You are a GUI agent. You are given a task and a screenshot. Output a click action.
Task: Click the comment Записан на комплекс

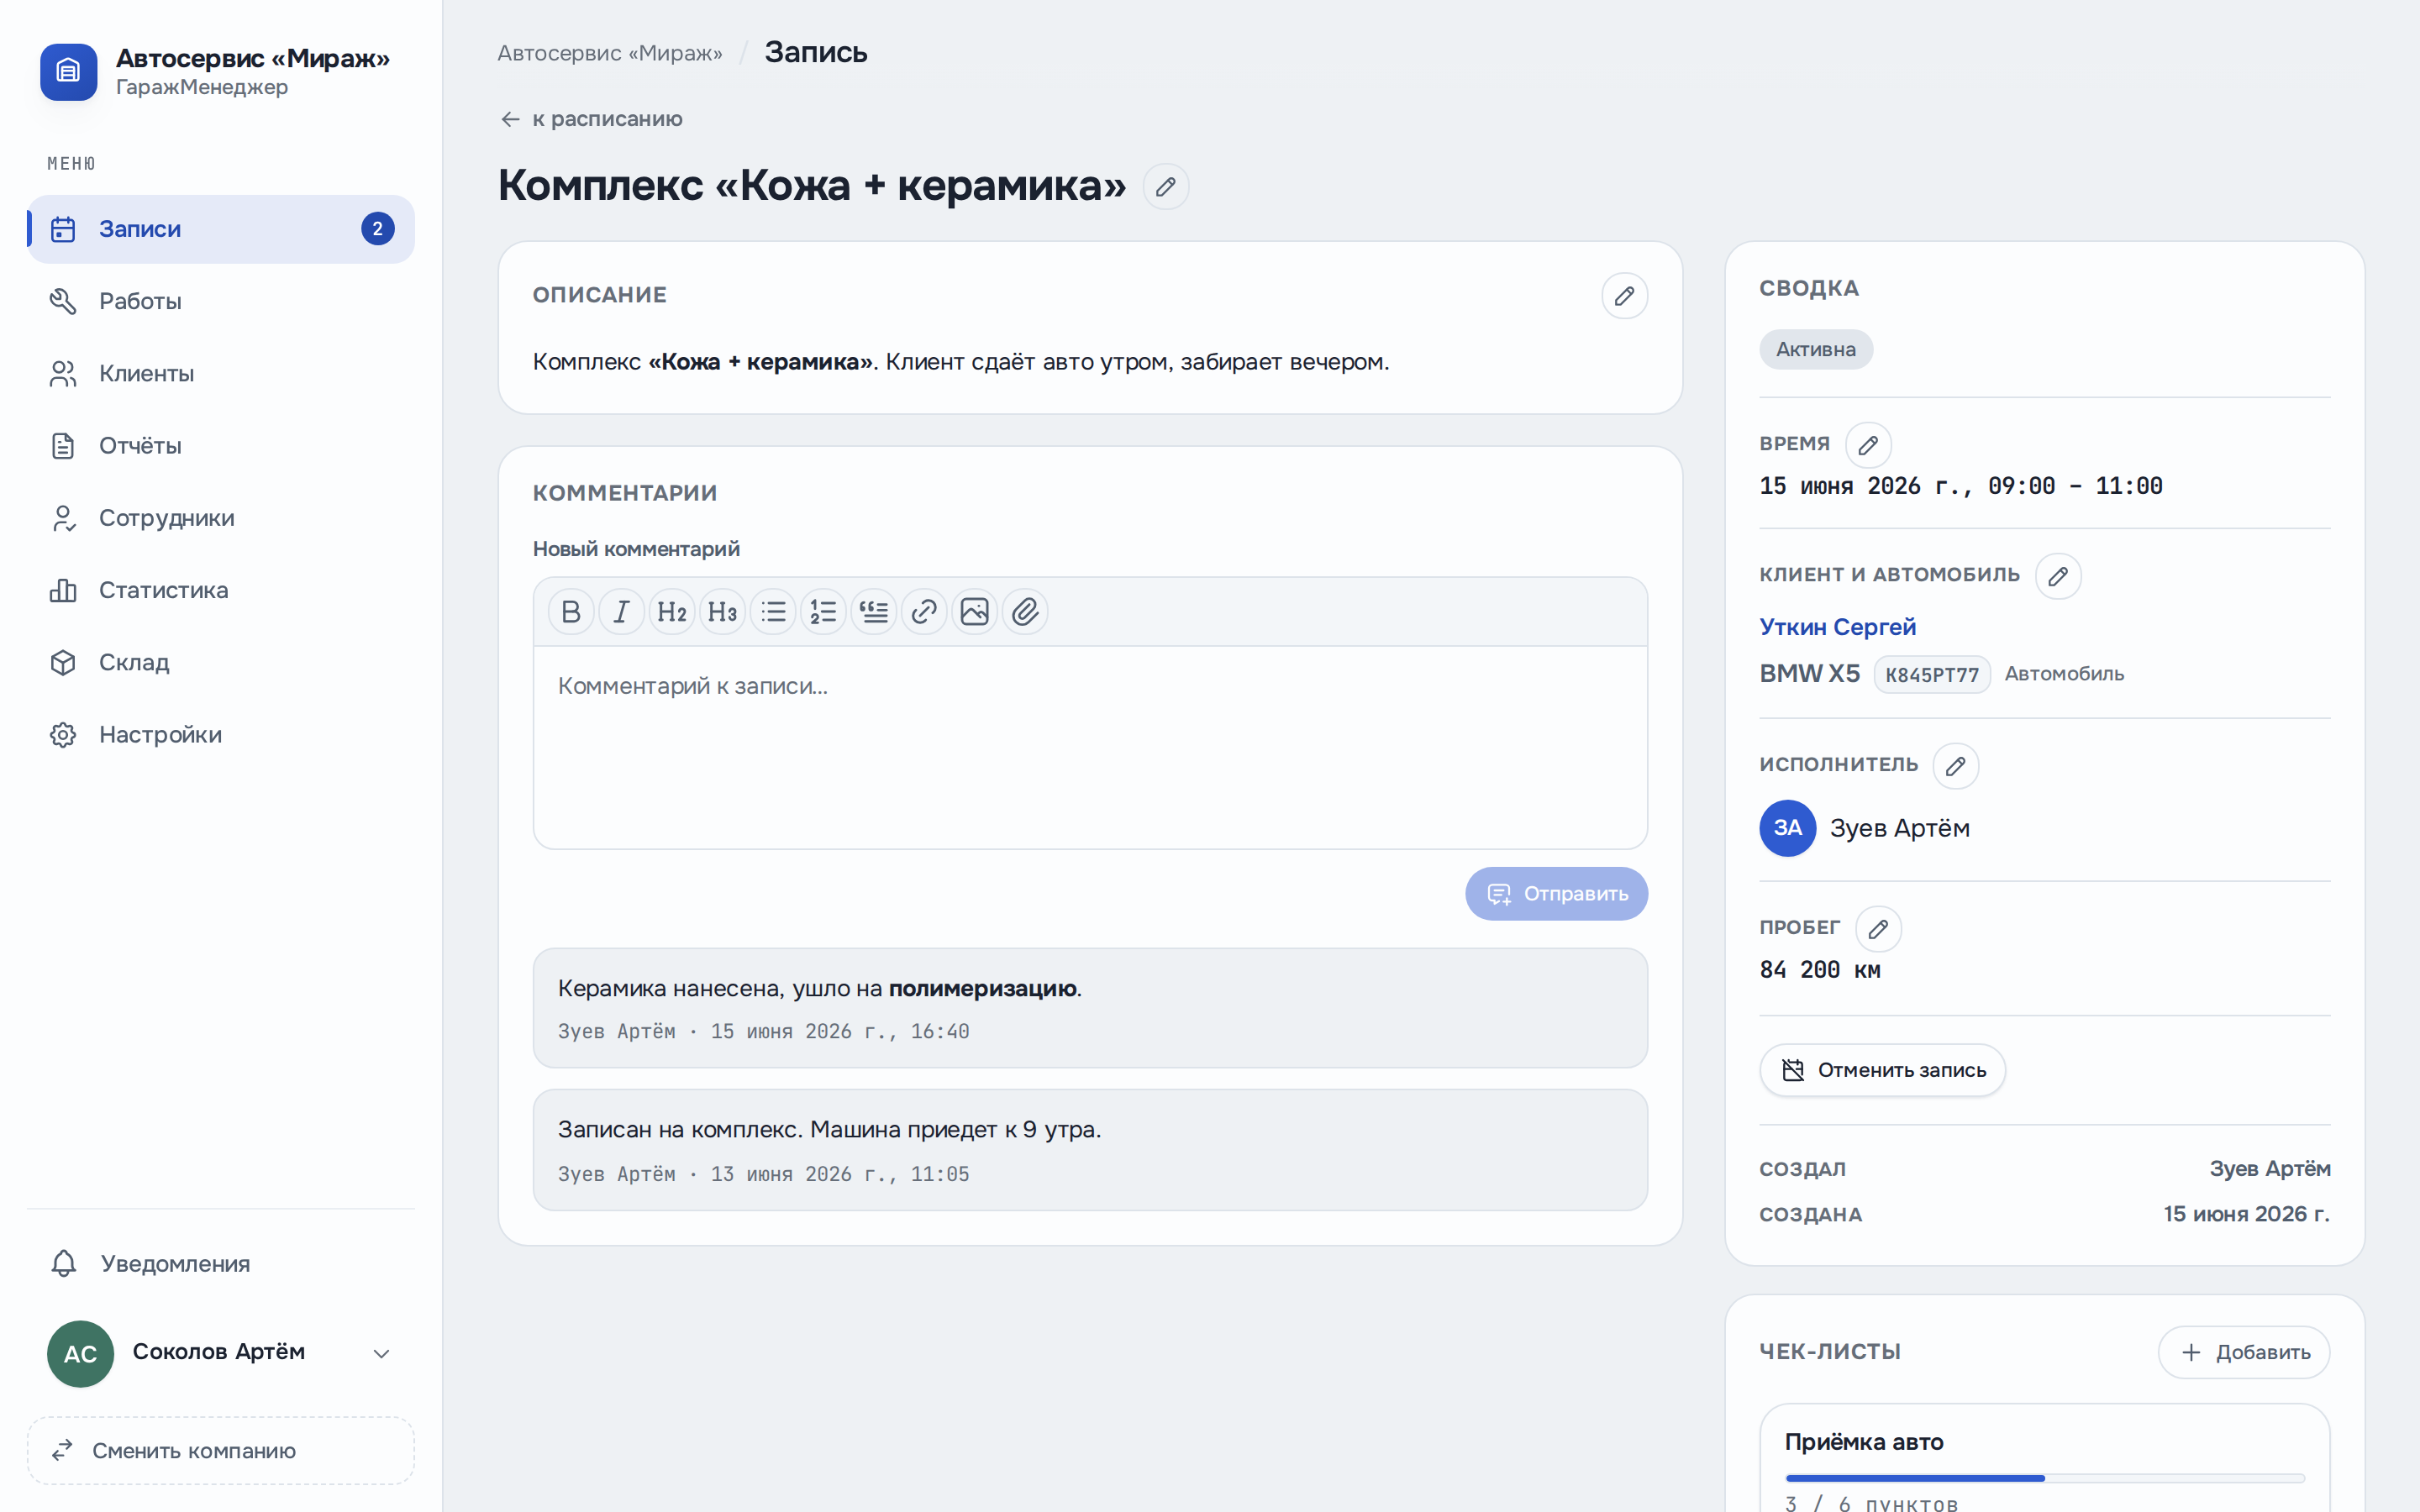tap(1090, 1150)
